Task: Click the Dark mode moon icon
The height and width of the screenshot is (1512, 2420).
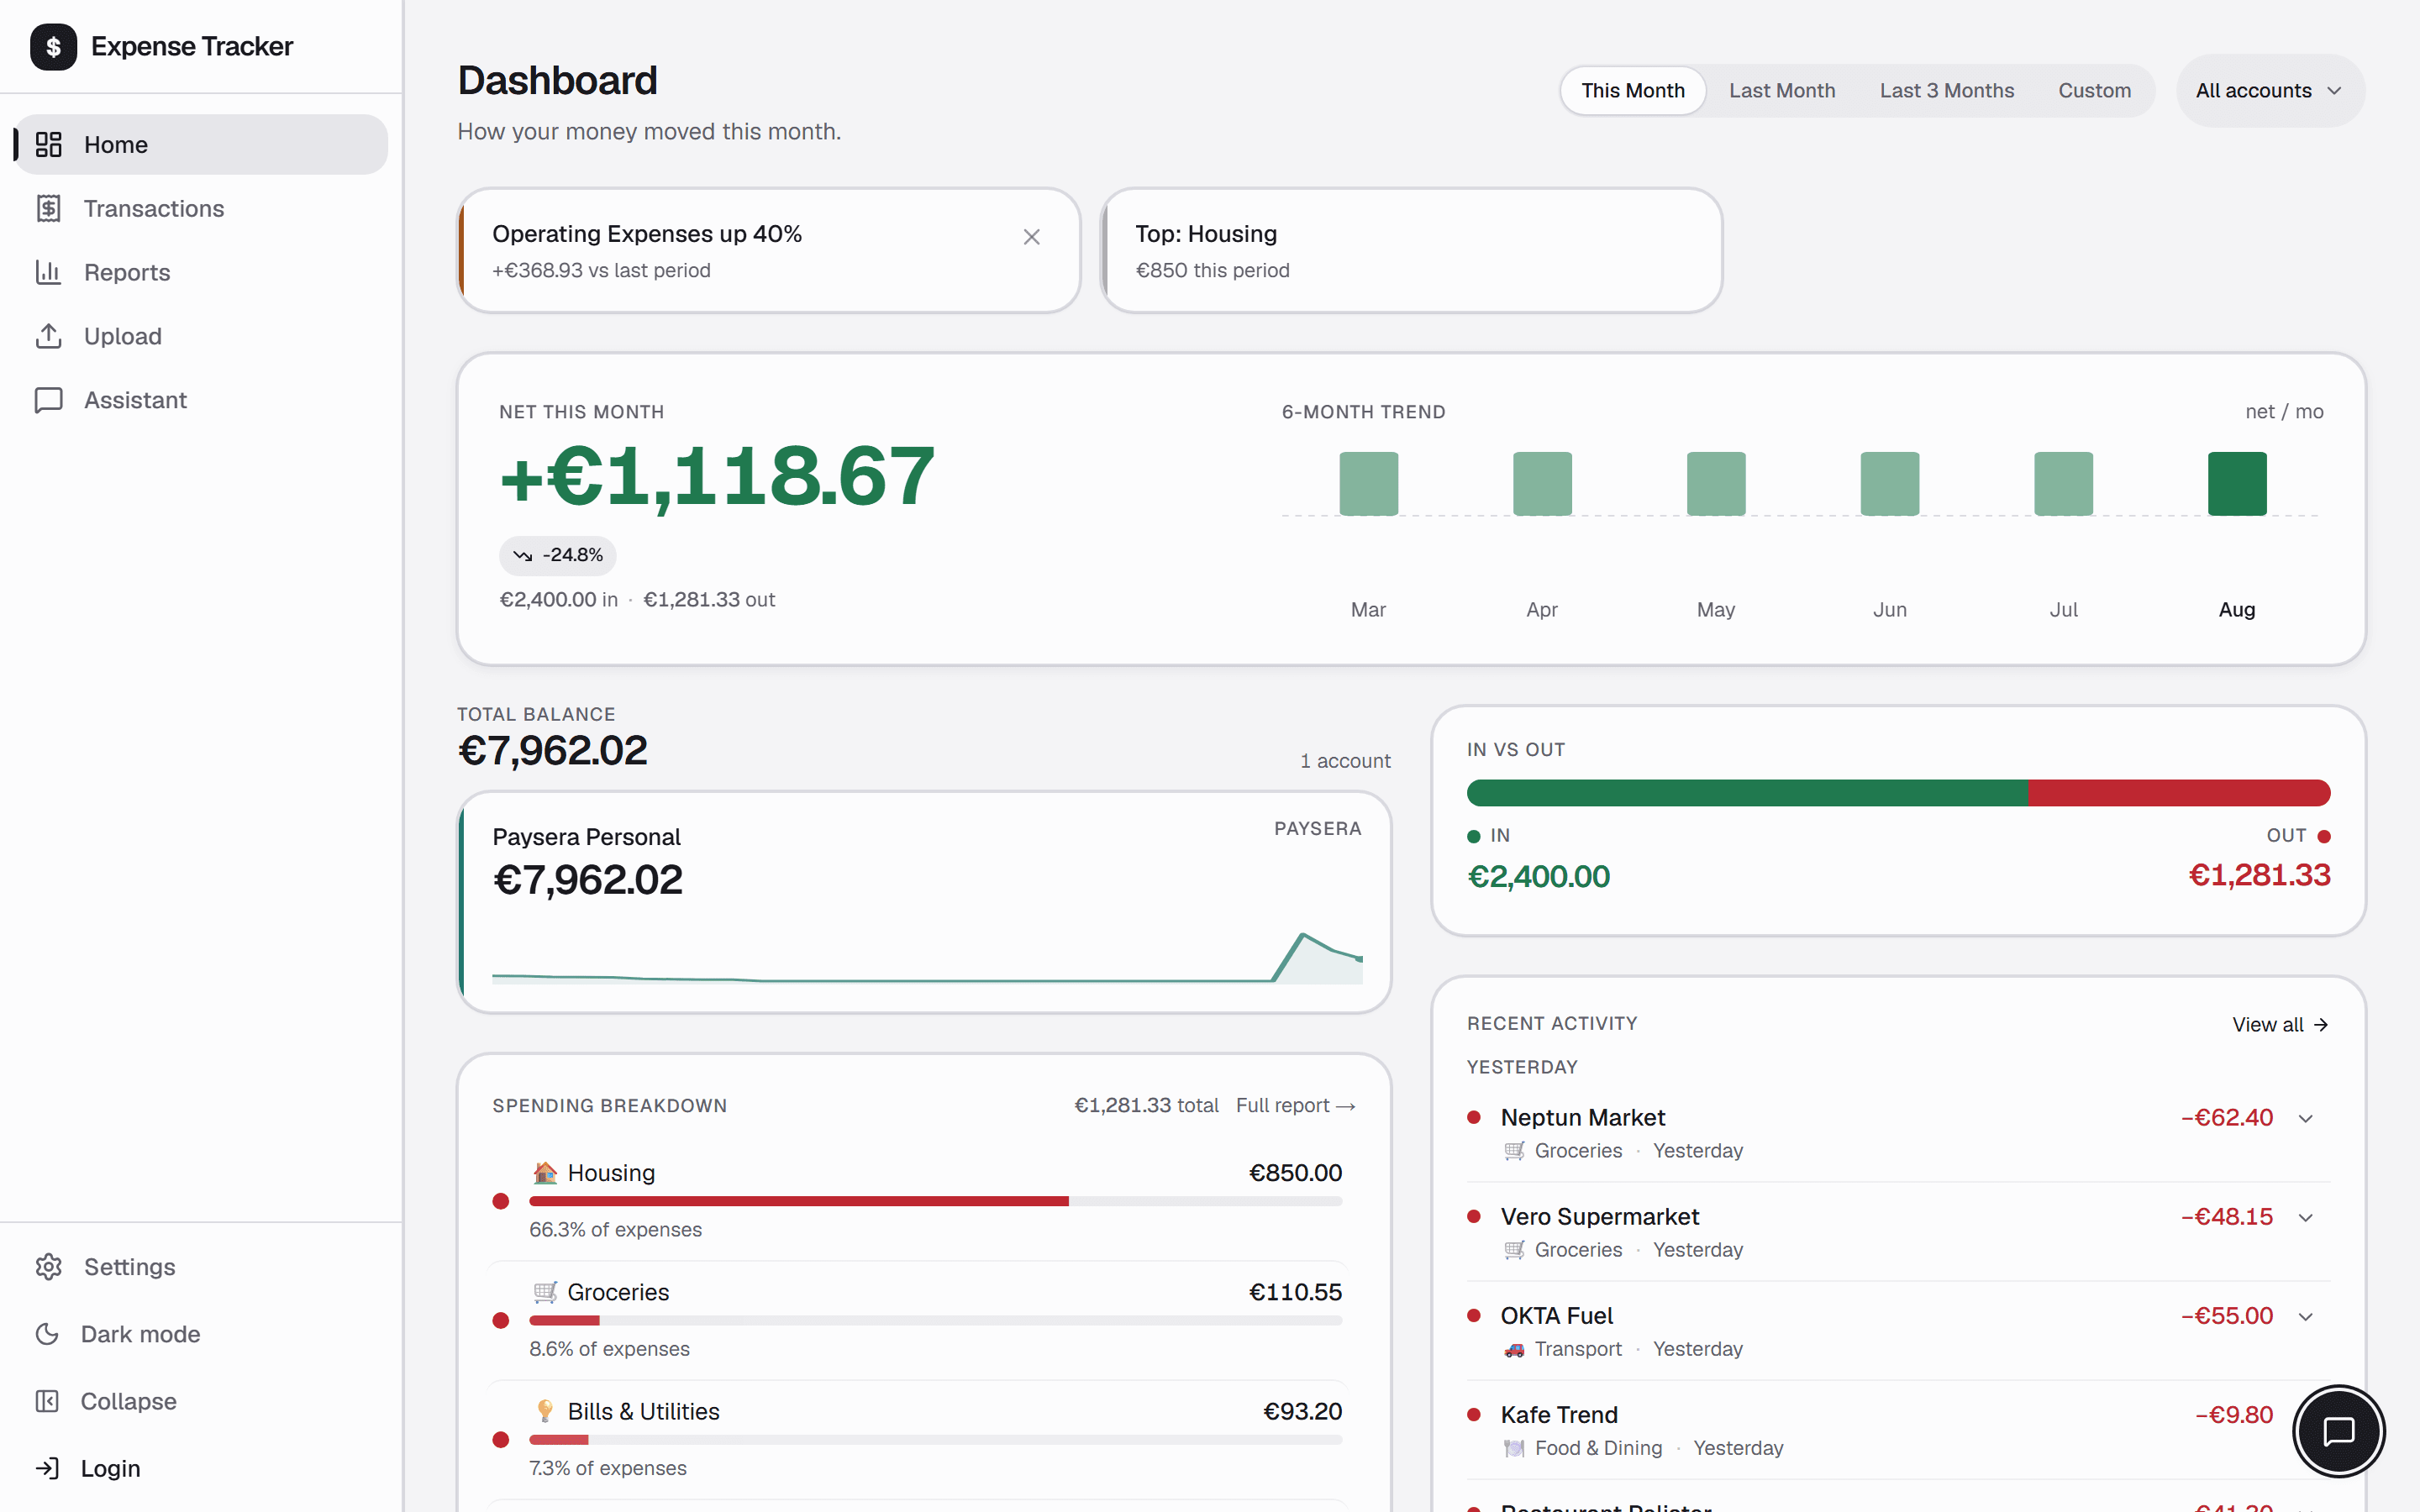Action: click(47, 1334)
